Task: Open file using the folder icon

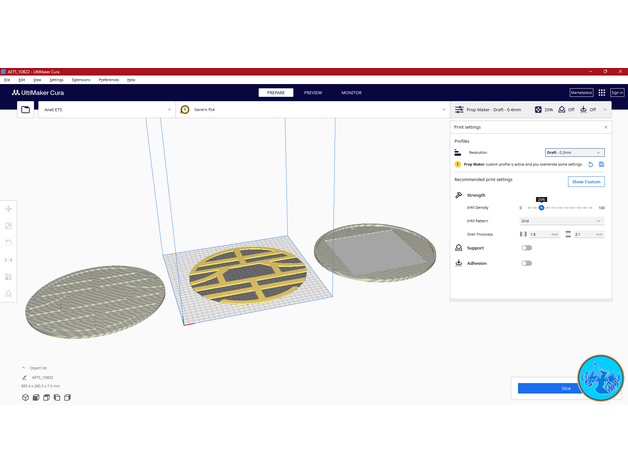Action: [x=25, y=110]
